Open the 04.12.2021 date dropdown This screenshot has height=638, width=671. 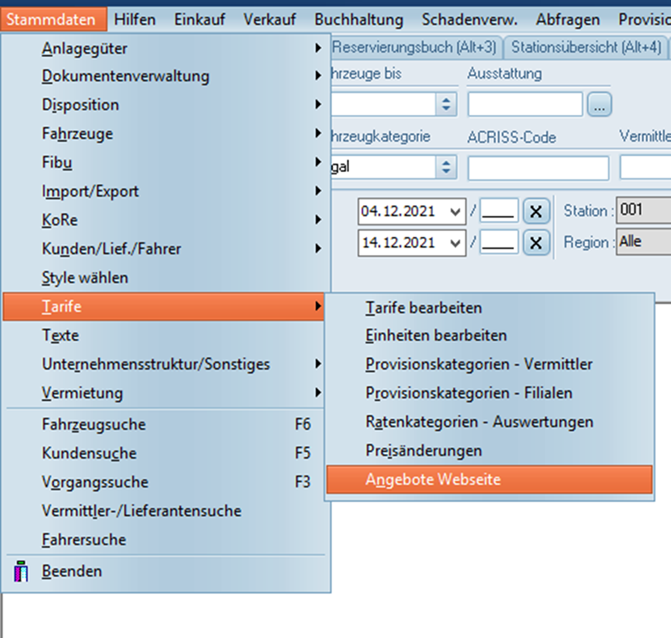pyautogui.click(x=456, y=212)
